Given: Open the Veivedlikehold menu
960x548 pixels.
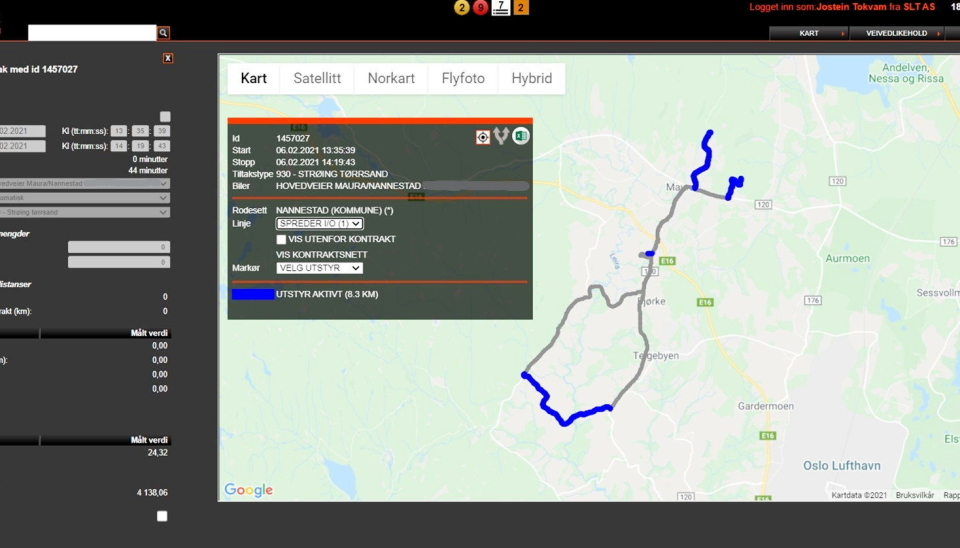Looking at the screenshot, I should coord(895,33).
